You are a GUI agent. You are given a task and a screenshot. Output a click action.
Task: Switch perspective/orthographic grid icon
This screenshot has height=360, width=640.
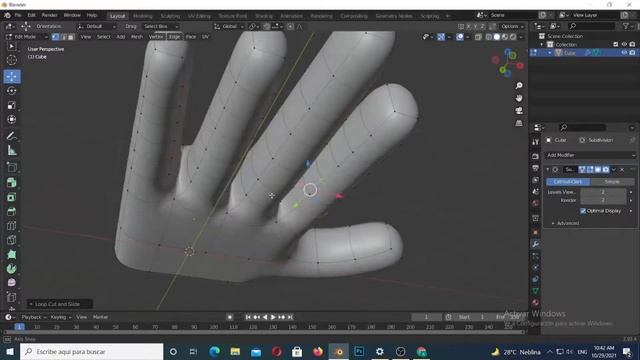click(519, 123)
